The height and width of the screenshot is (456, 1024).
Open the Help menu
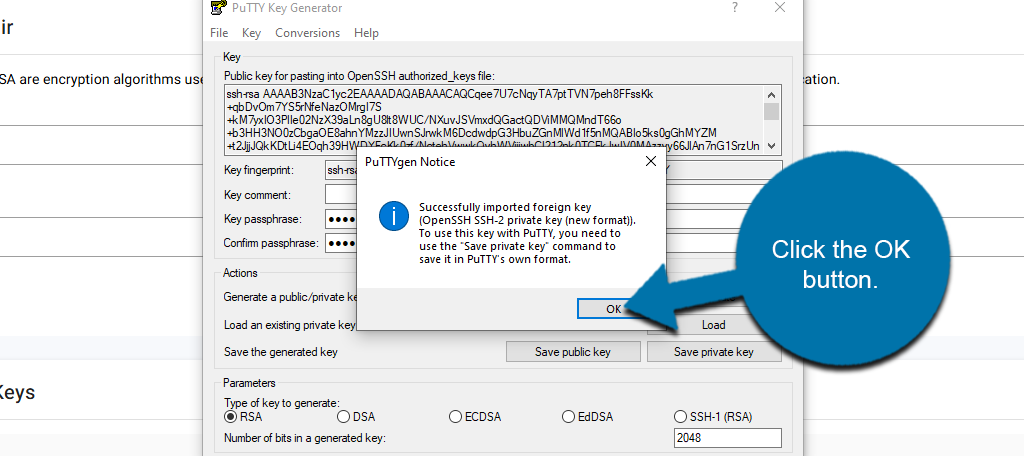click(x=366, y=33)
